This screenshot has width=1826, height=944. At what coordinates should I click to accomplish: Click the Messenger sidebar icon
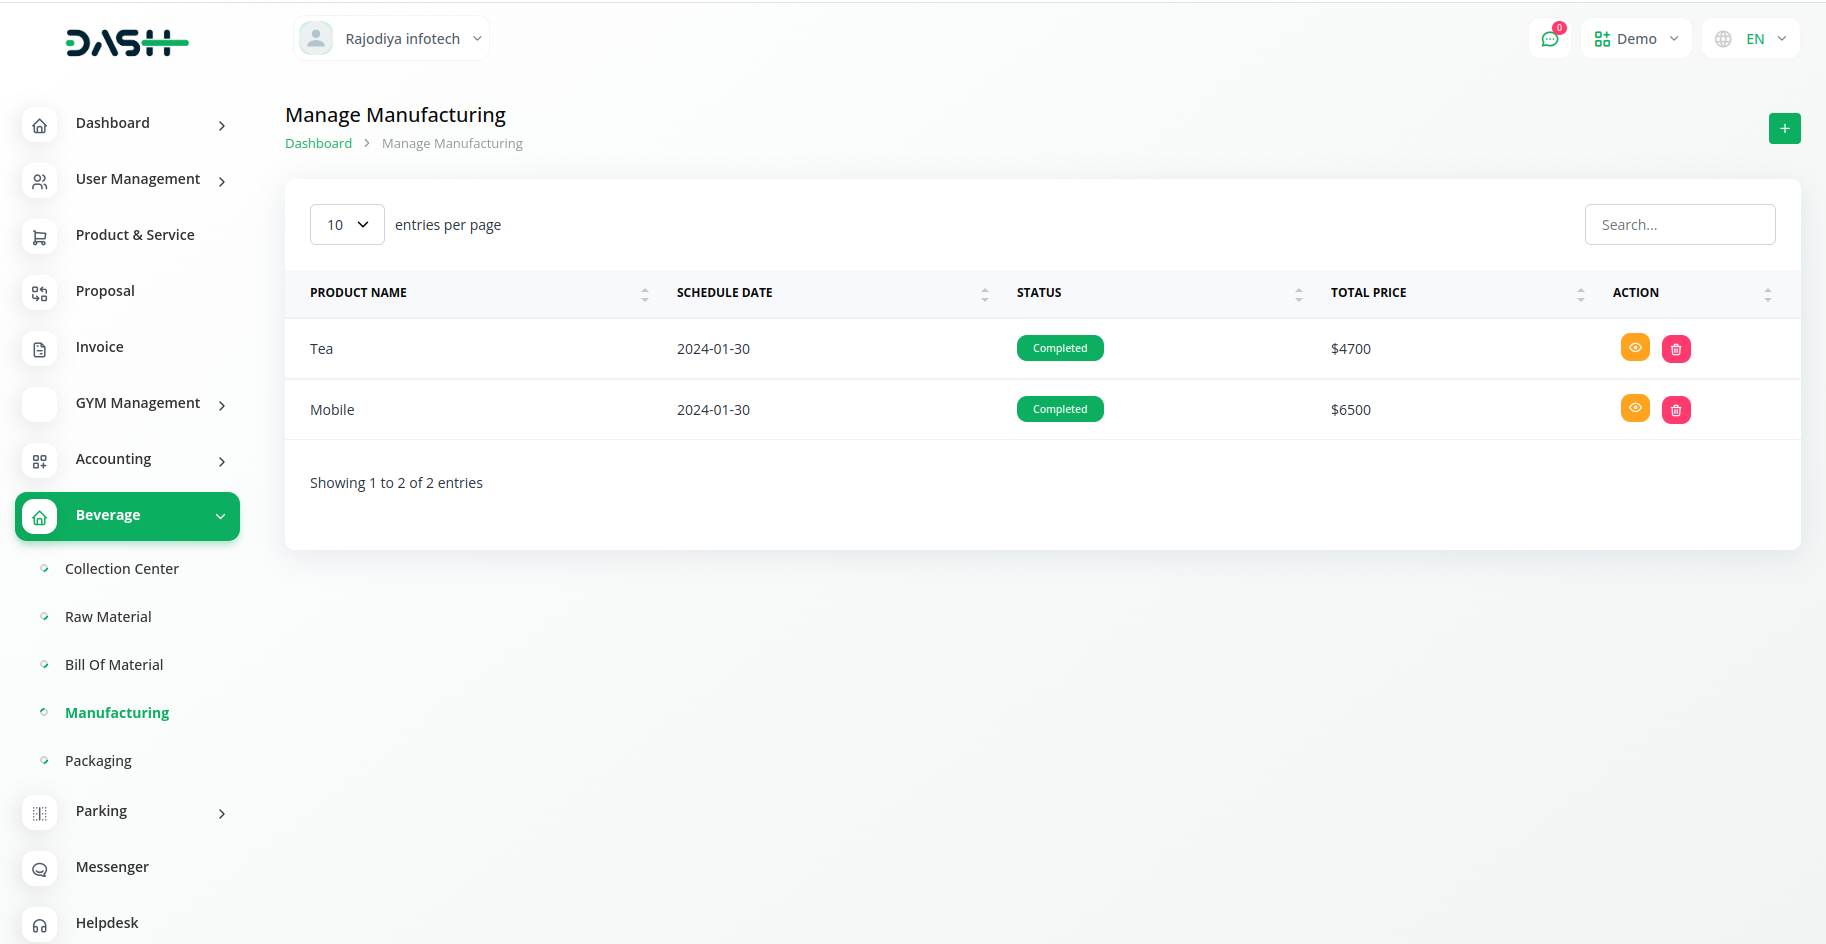point(40,869)
